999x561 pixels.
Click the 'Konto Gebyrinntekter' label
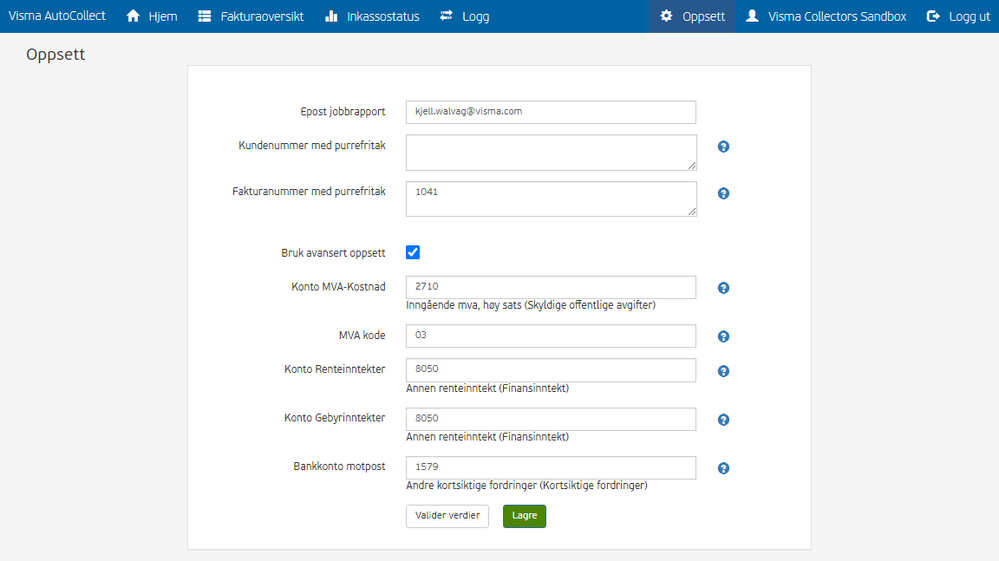tap(334, 418)
